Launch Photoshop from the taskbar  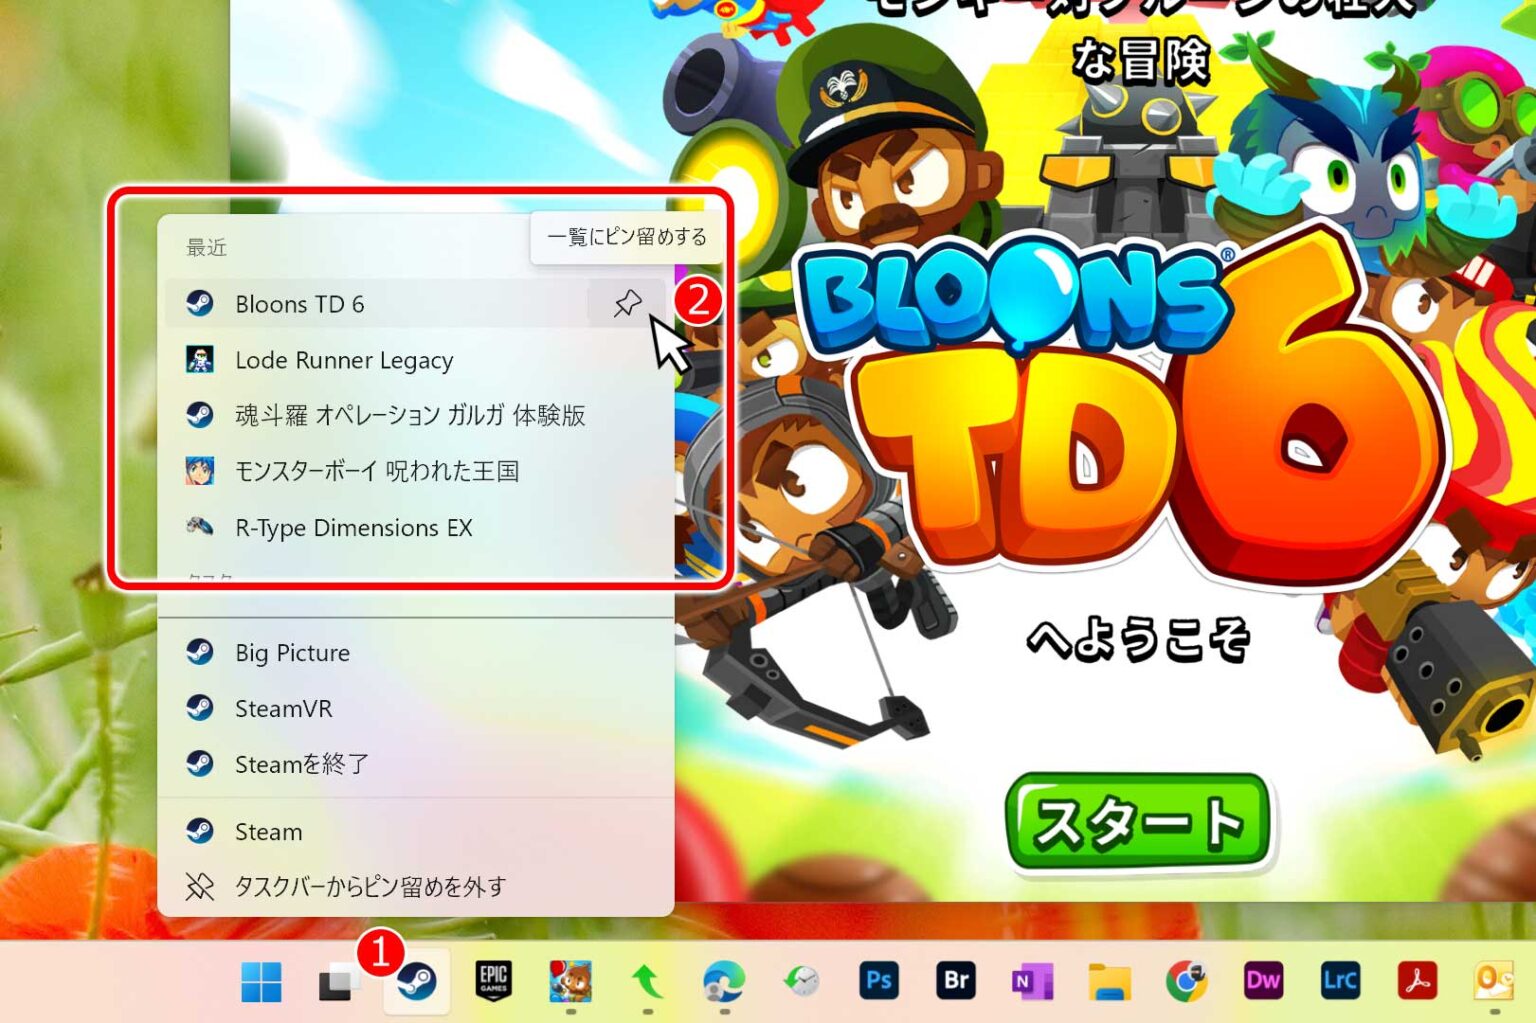coord(880,981)
